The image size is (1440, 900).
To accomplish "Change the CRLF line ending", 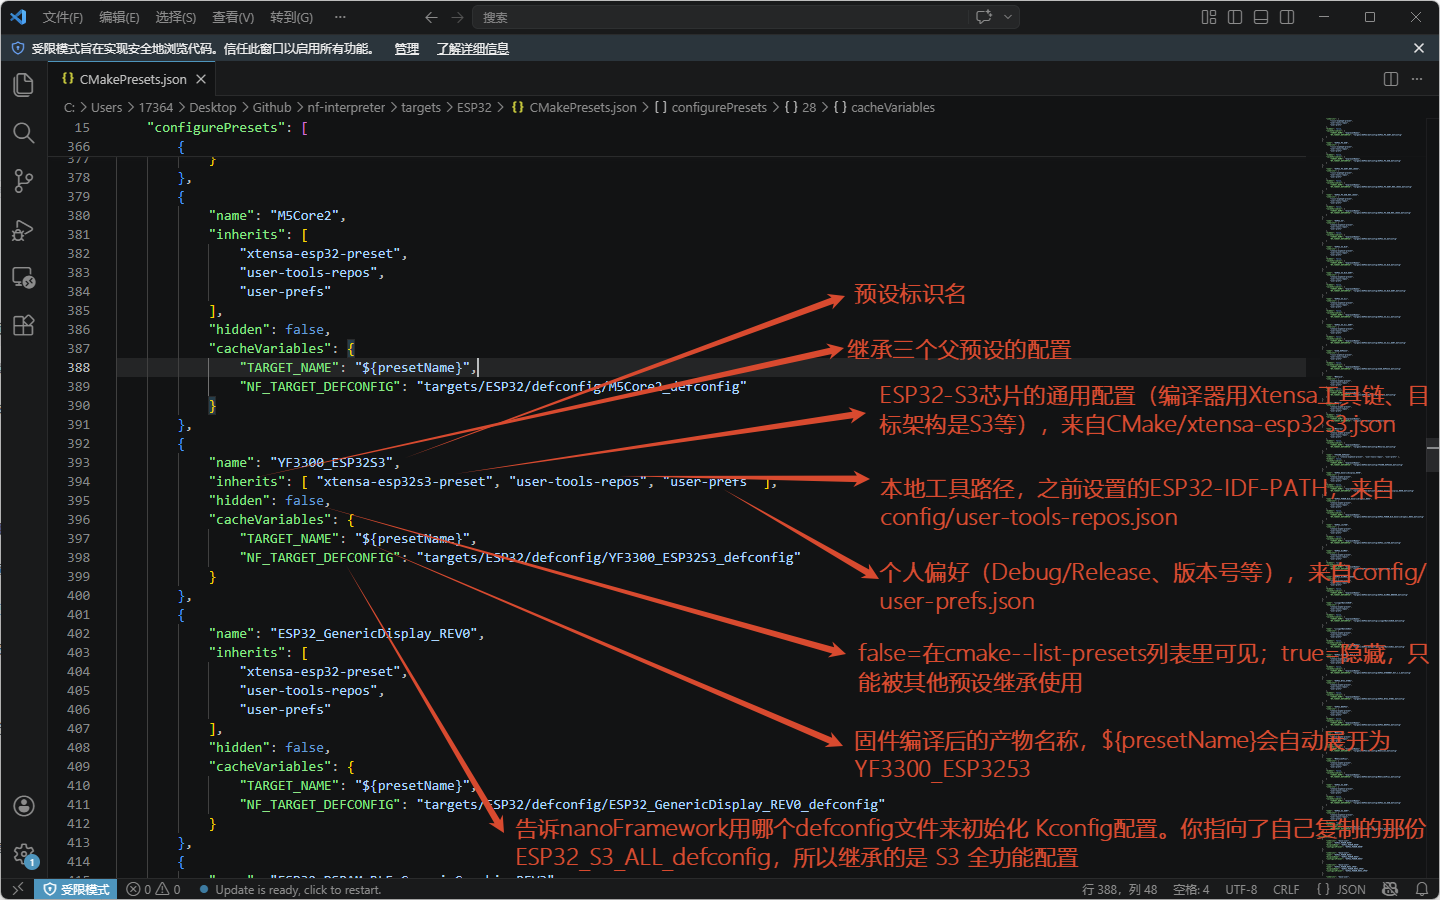I will pyautogui.click(x=1286, y=889).
